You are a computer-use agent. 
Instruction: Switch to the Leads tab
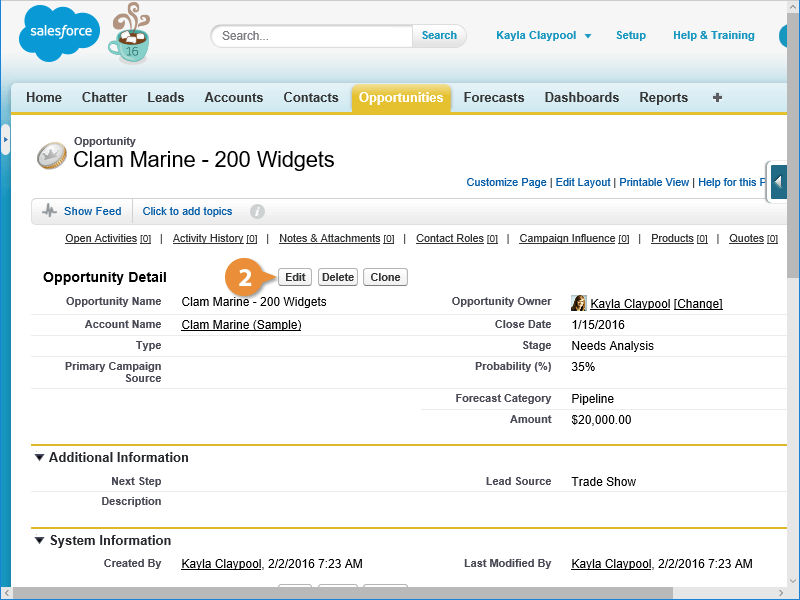tap(166, 97)
